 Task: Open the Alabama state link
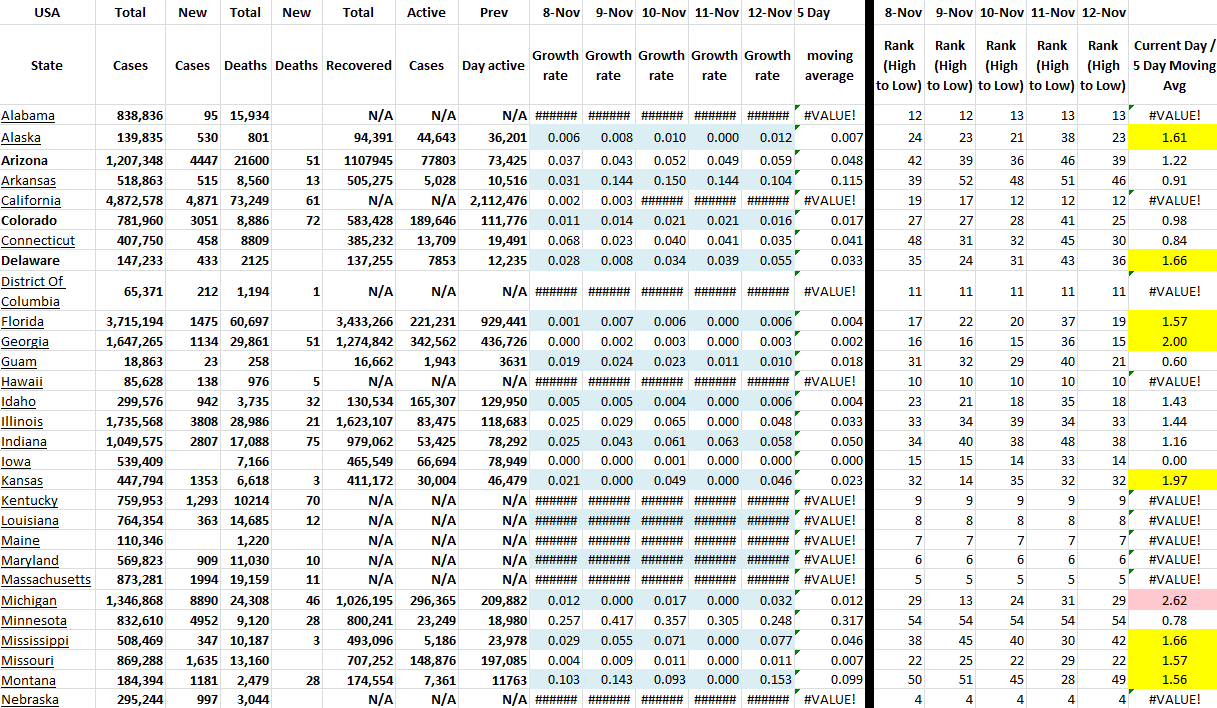pyautogui.click(x=28, y=116)
